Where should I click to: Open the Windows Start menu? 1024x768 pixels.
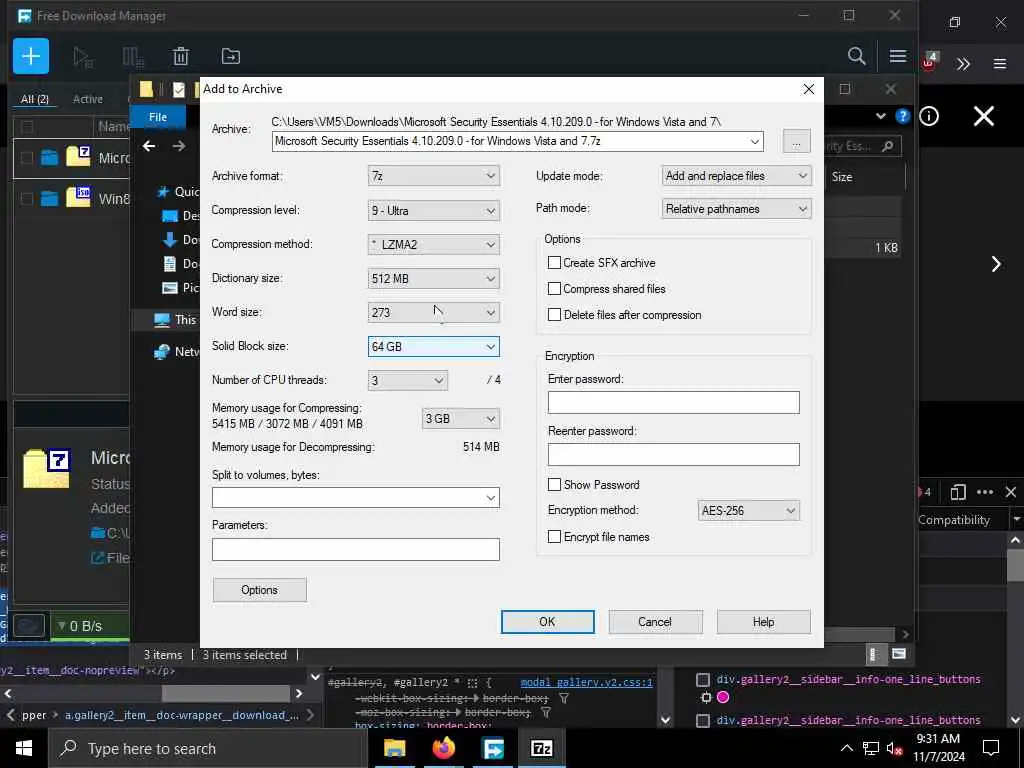pos(24,748)
